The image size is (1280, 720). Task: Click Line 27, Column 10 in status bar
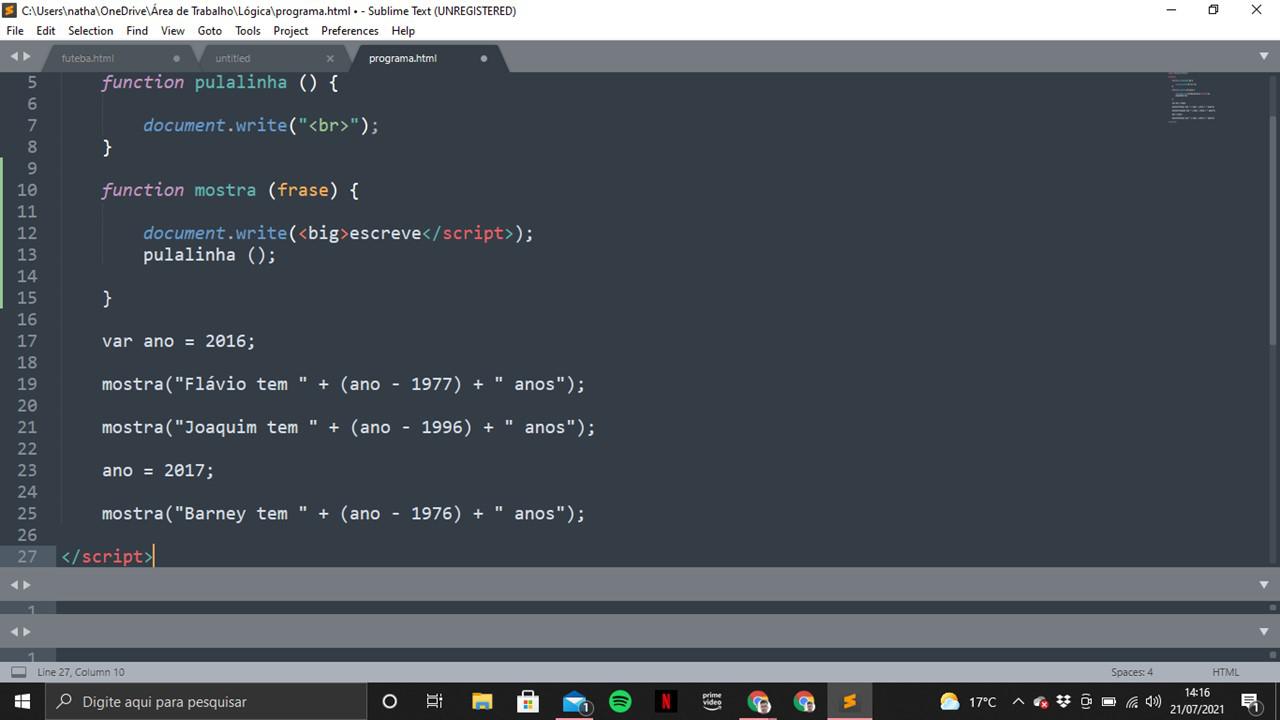point(81,672)
